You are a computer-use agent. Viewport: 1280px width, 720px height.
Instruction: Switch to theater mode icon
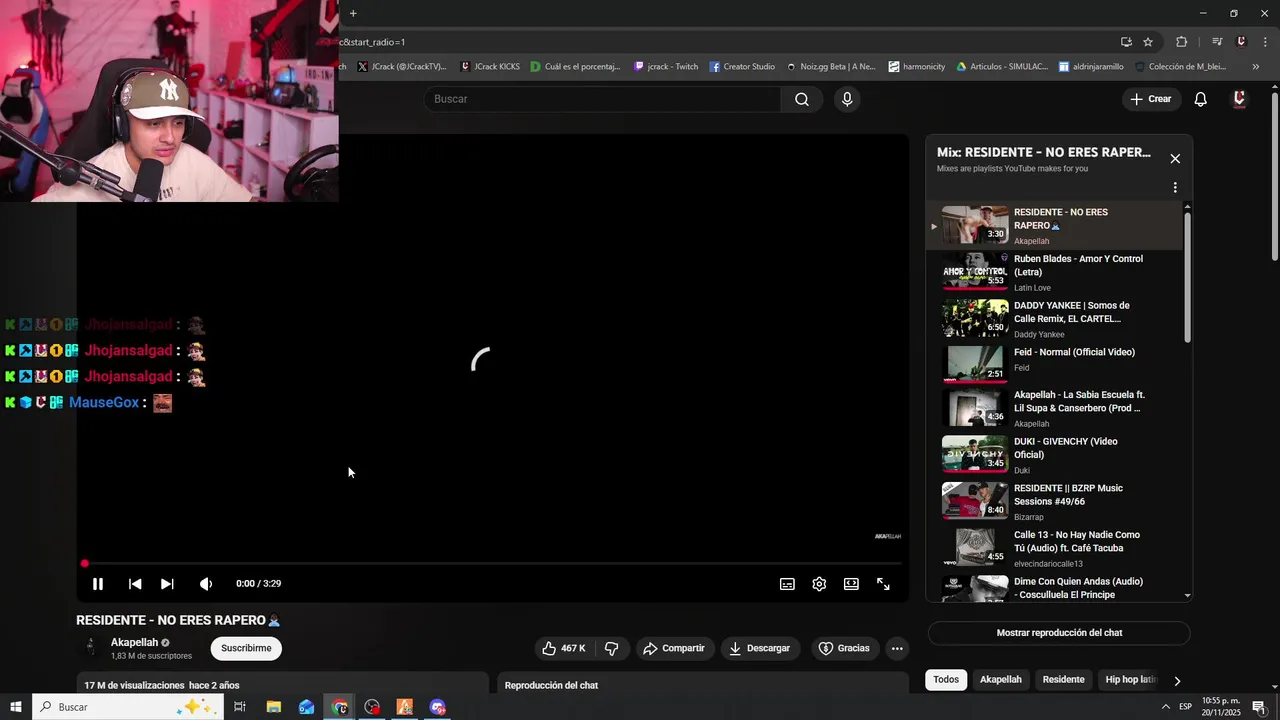tap(851, 584)
